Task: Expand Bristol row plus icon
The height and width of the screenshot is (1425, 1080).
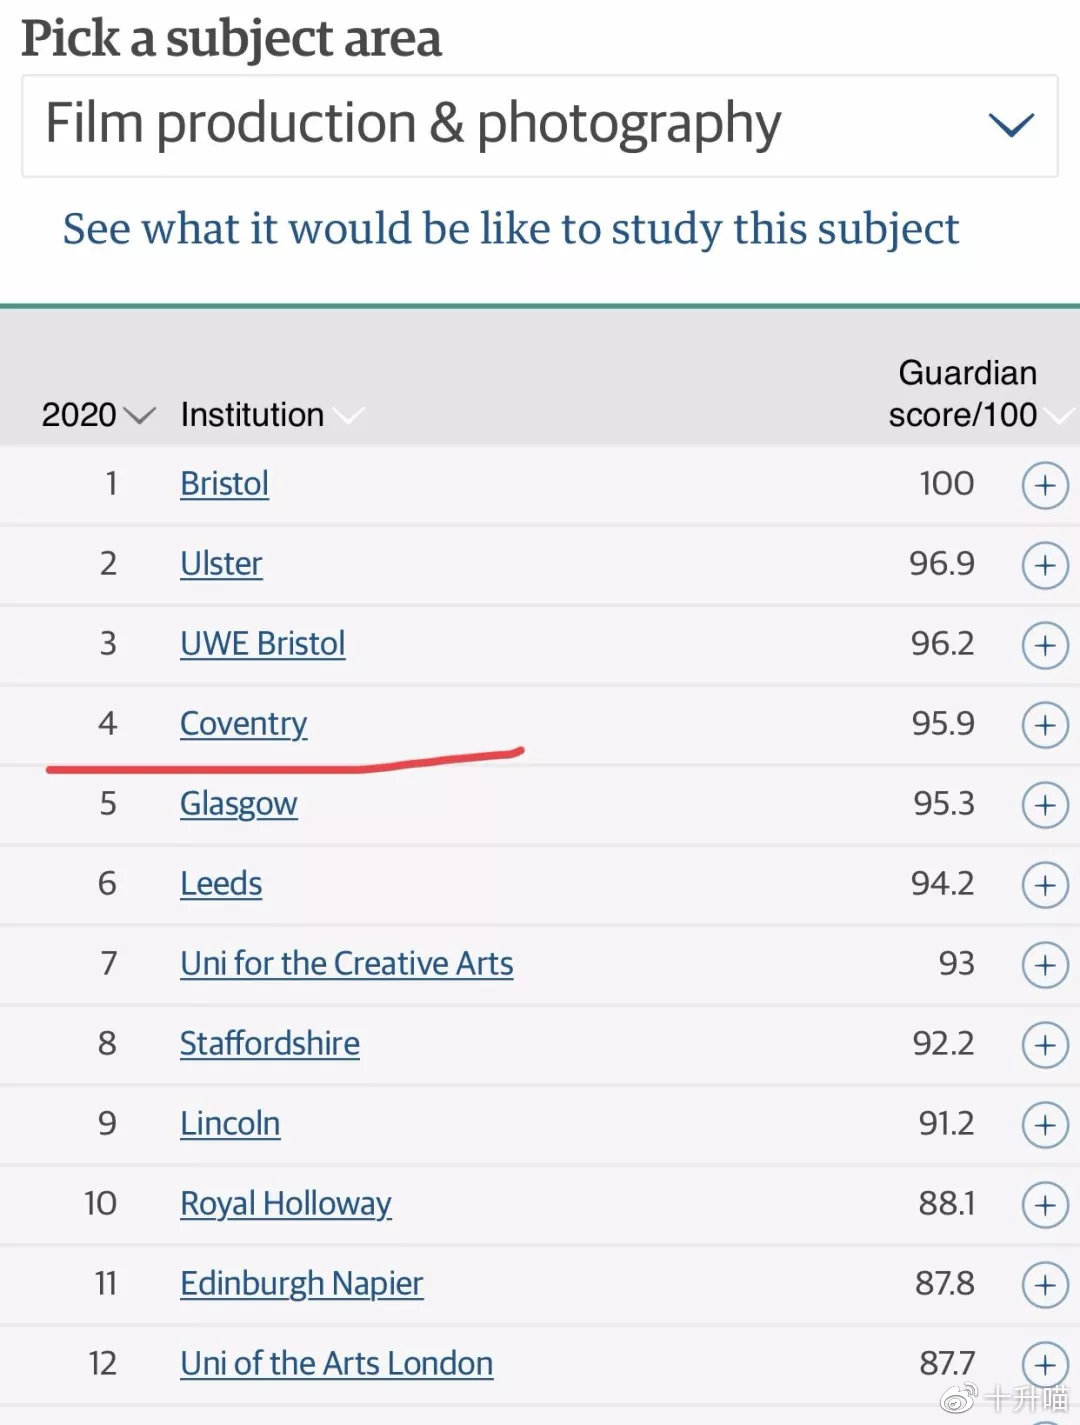Action: pyautogui.click(x=1045, y=485)
